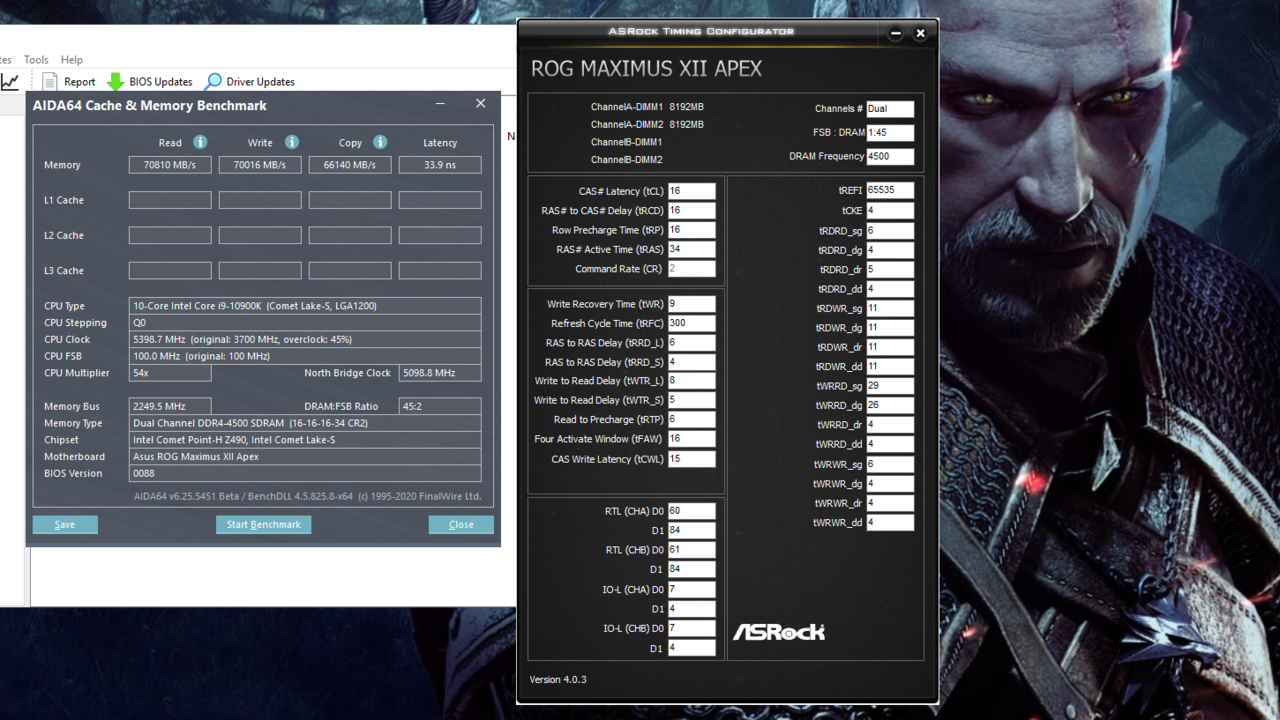The image size is (1280, 720).
Task: Click the Channels # field showing Dual
Action: tap(890, 109)
